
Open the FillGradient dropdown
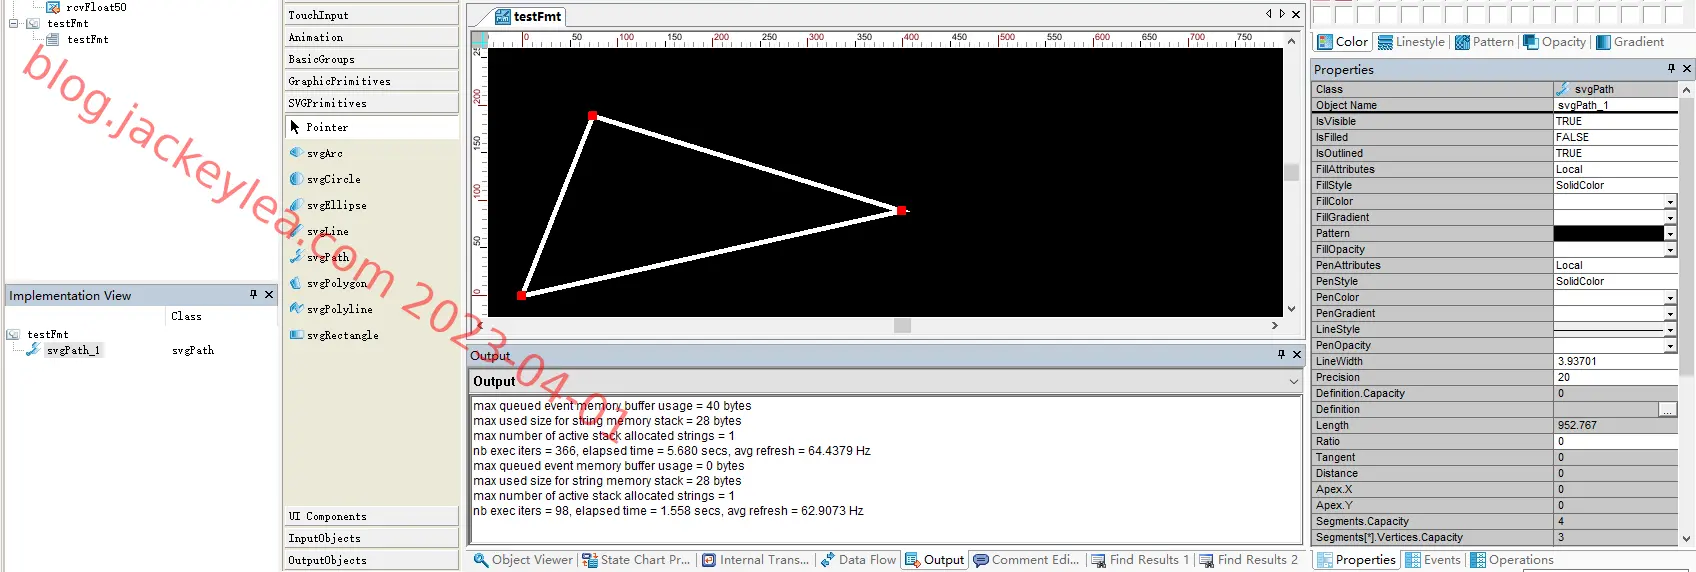[1670, 218]
